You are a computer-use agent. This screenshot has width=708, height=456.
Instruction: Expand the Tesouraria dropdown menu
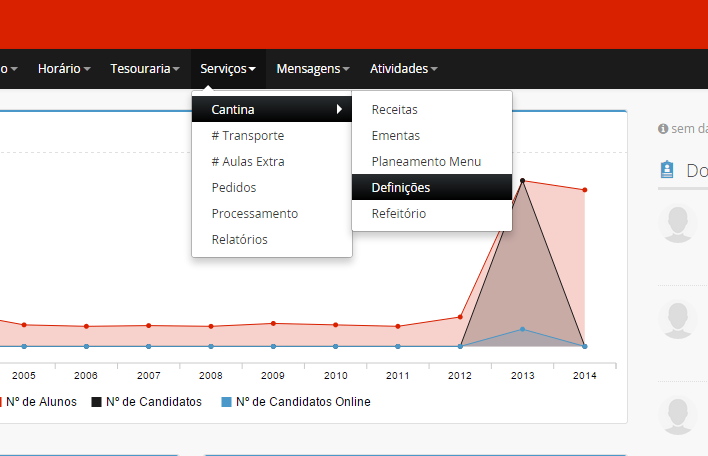click(x=145, y=69)
